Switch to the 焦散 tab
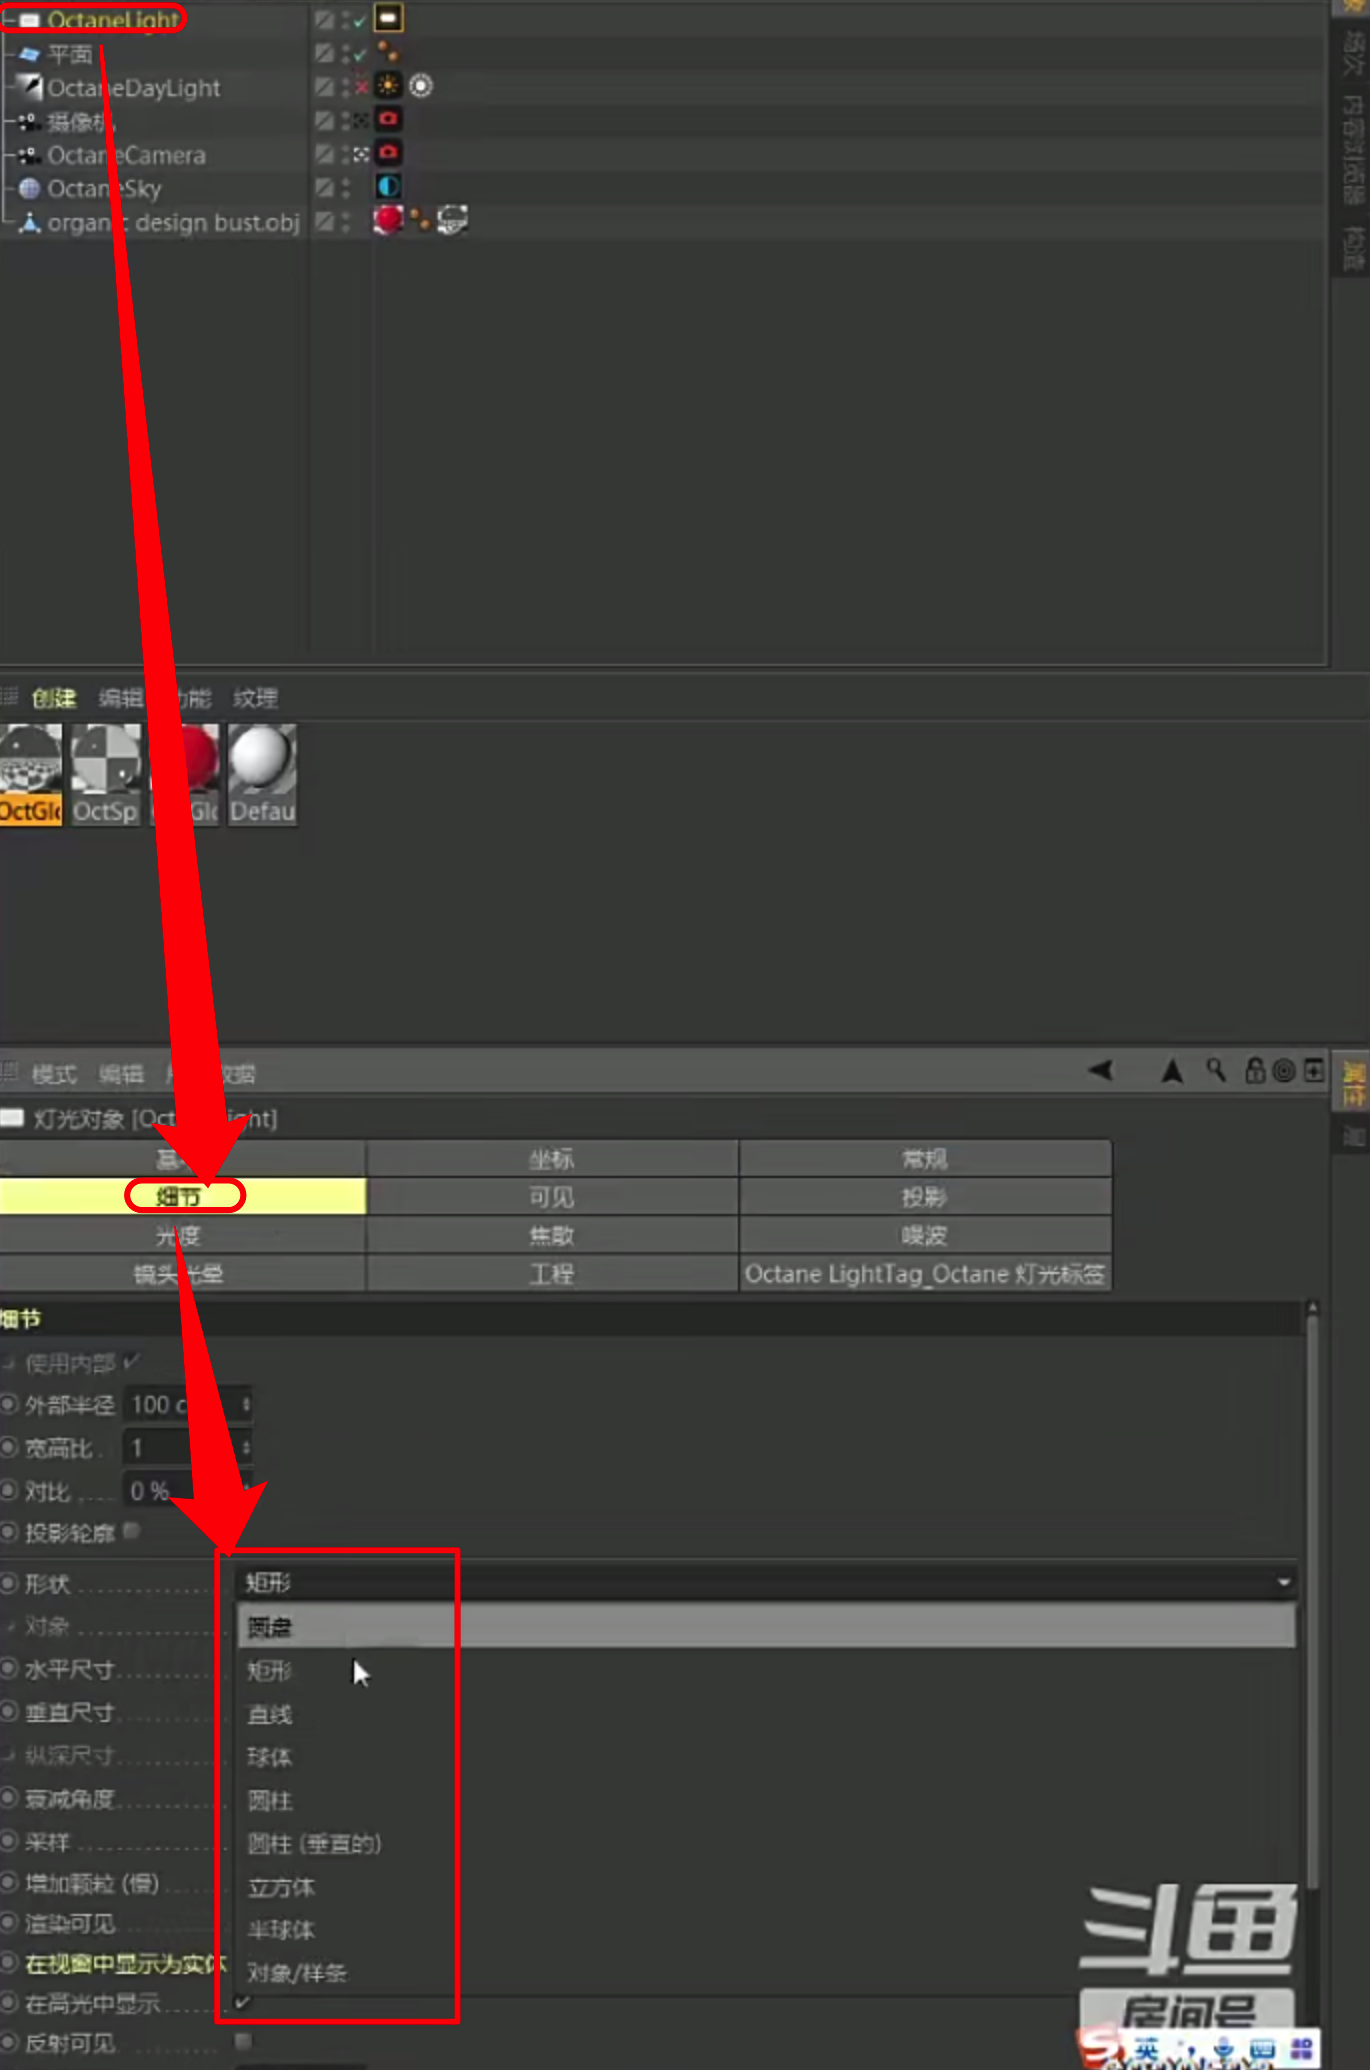1370x2070 pixels. (552, 1235)
